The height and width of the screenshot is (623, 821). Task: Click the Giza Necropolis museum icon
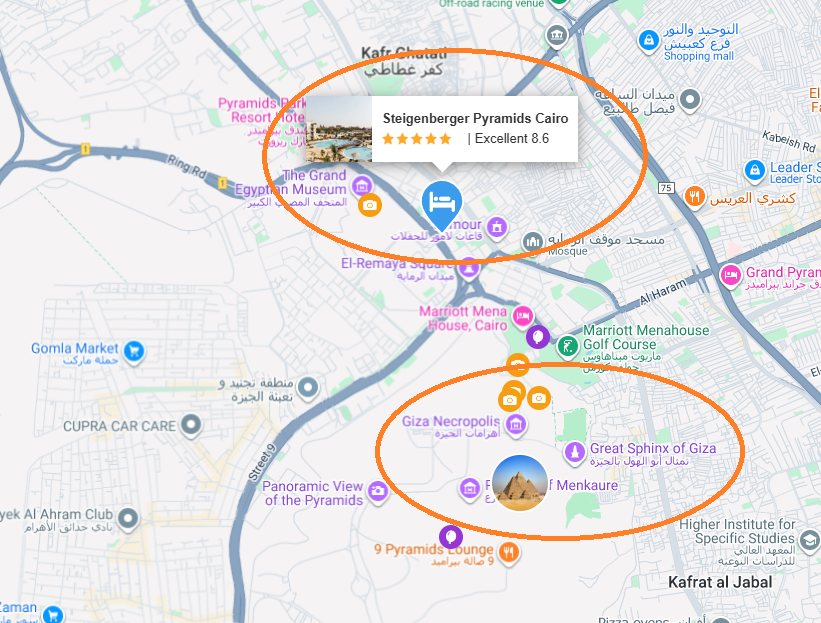(x=516, y=425)
